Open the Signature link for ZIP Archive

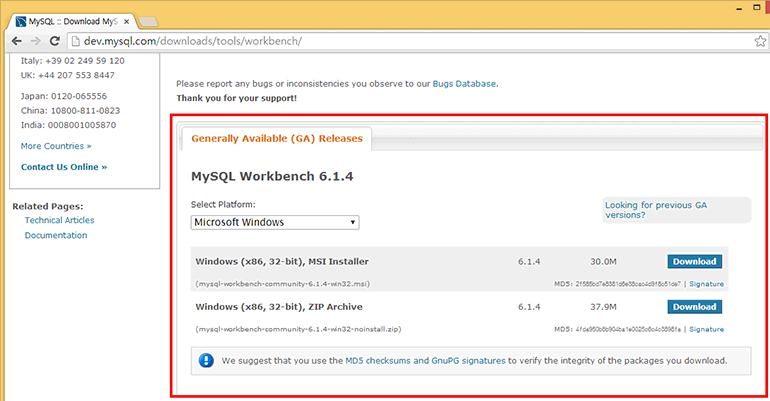(706, 329)
